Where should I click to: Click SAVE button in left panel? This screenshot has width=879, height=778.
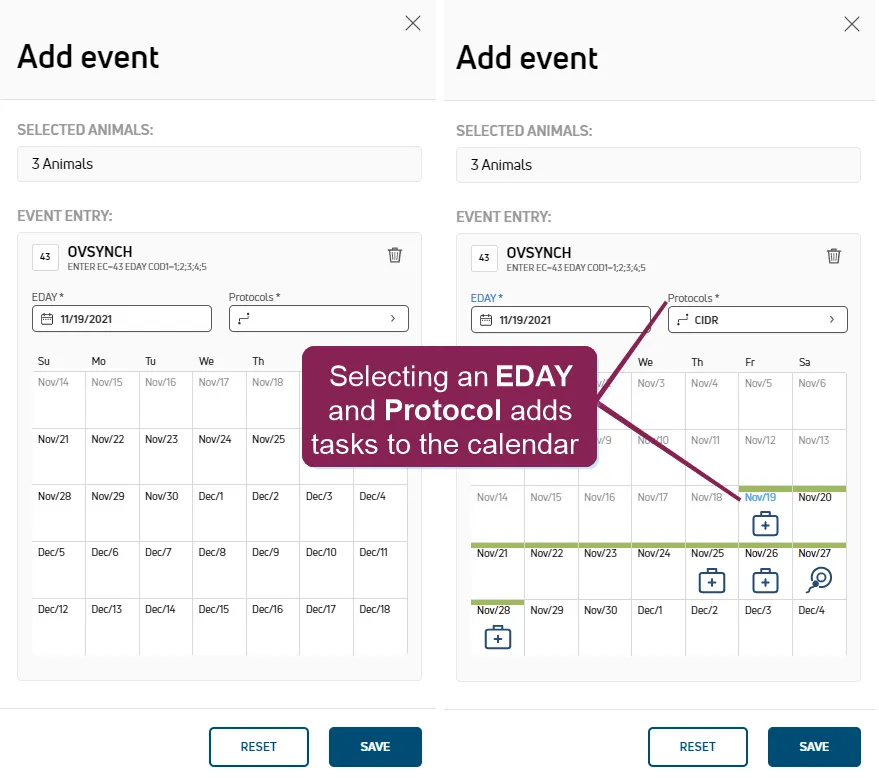pos(375,747)
